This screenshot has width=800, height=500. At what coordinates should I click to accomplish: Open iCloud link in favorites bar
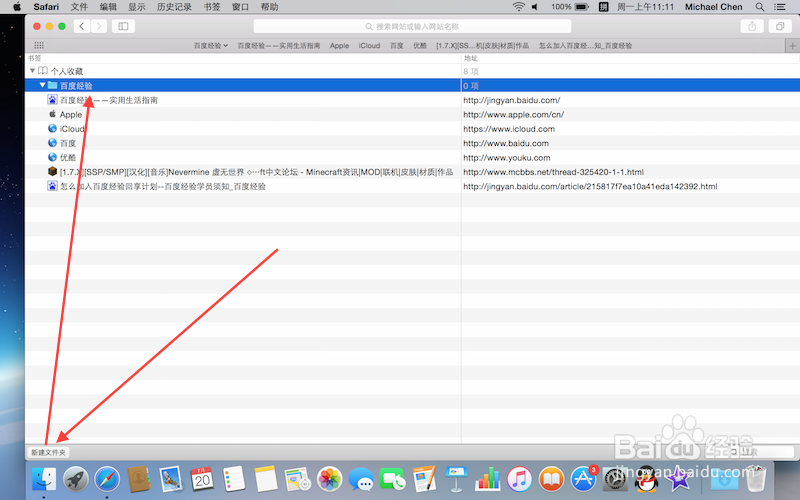coord(369,45)
